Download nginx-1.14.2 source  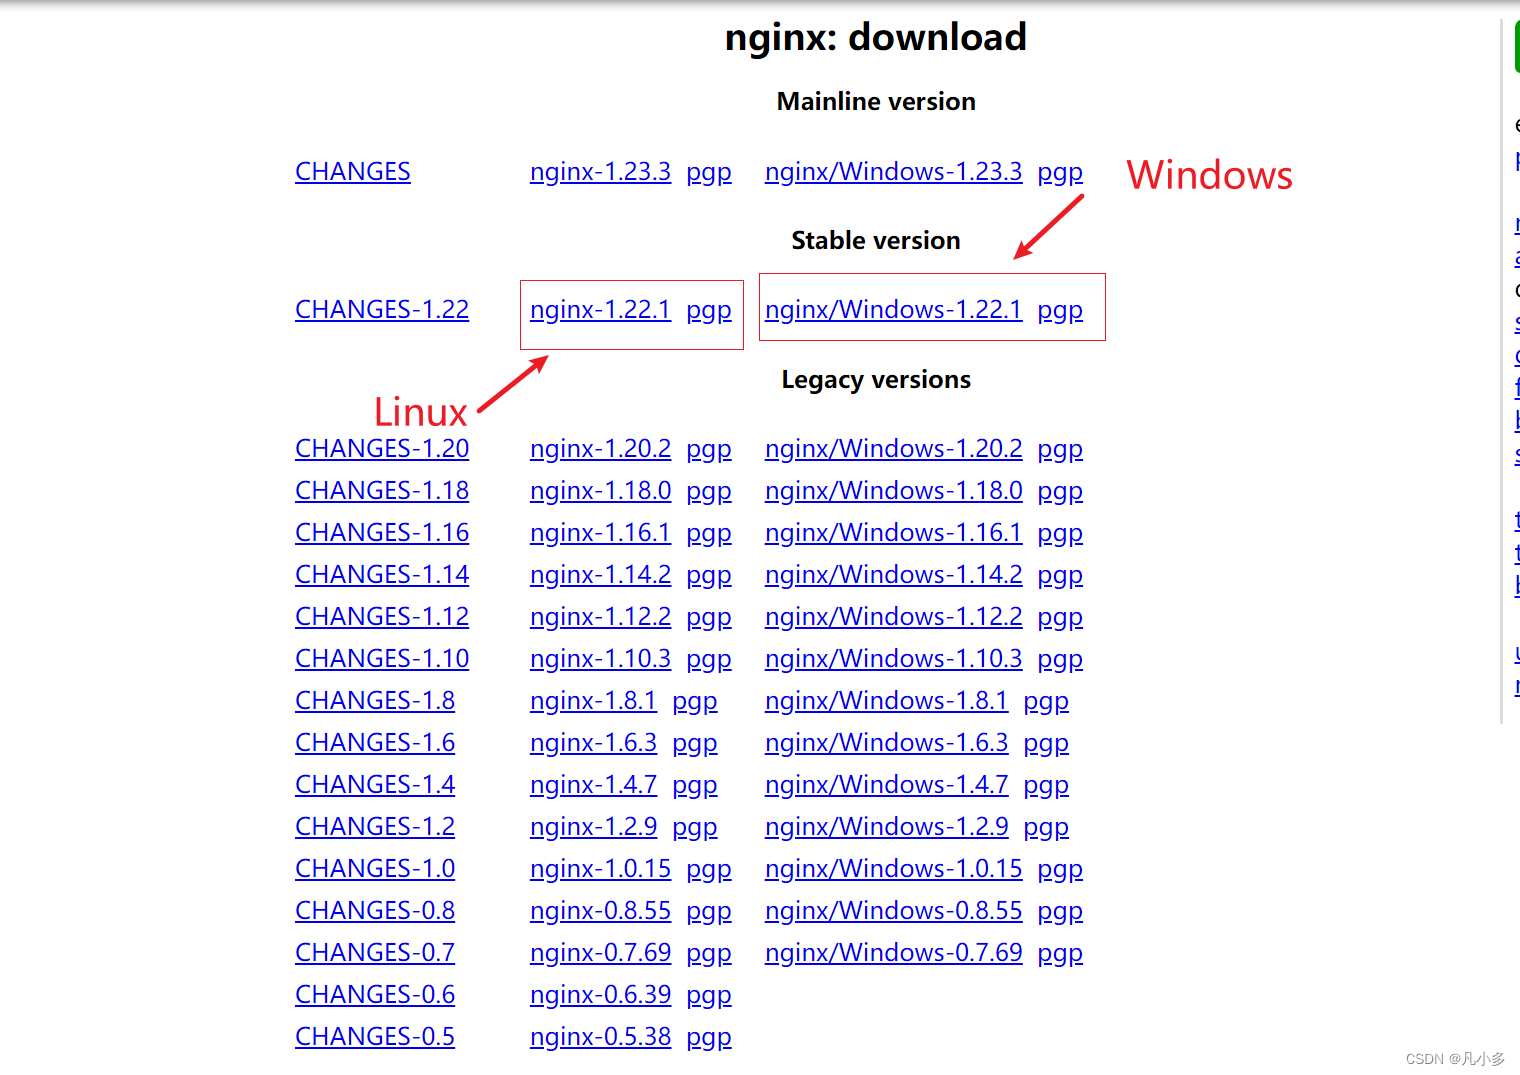click(x=600, y=575)
